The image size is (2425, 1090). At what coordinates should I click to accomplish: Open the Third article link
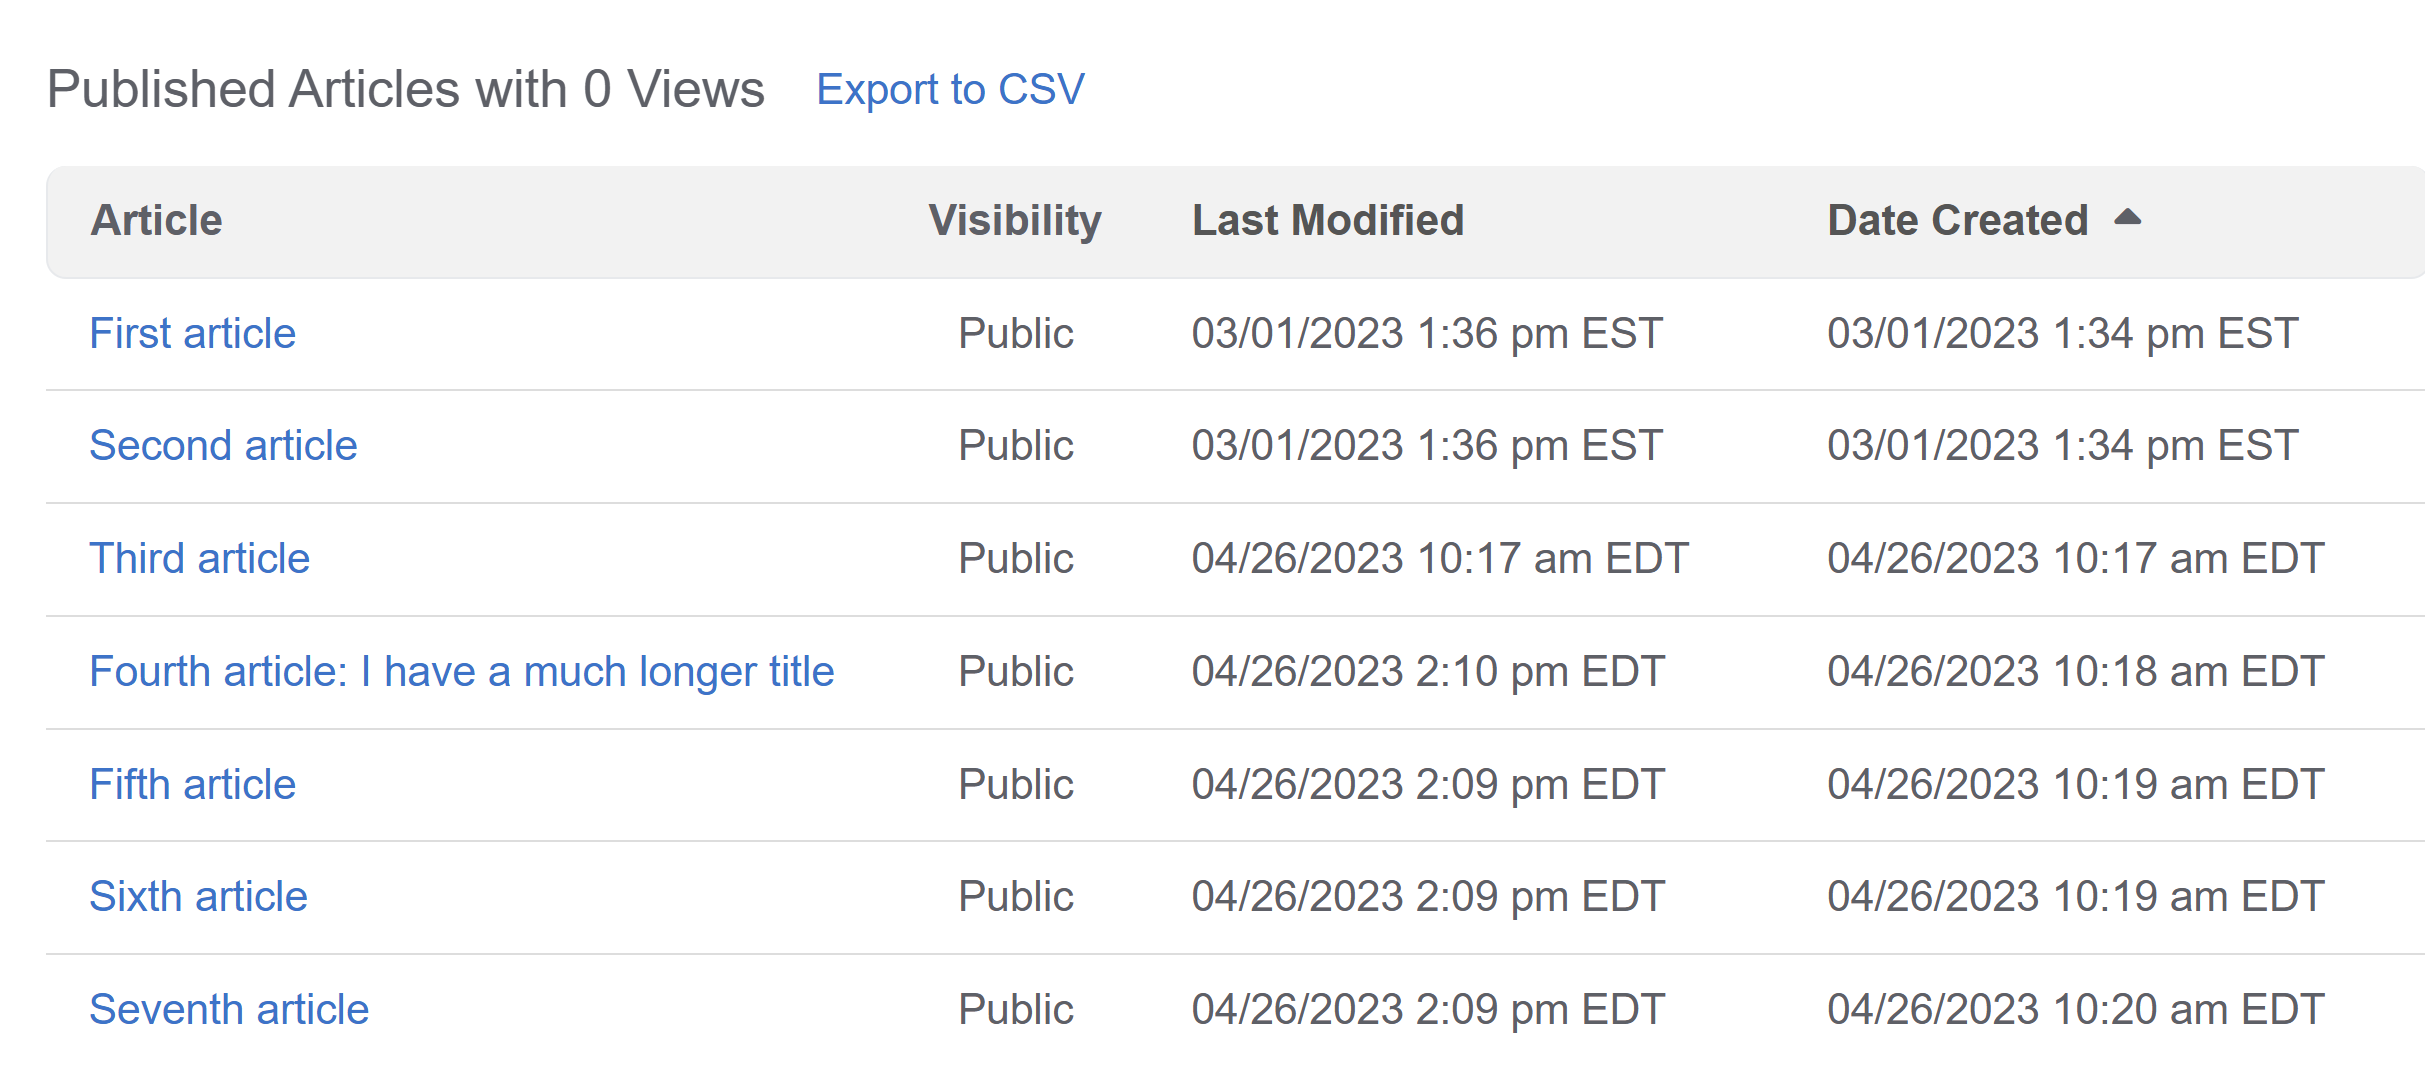point(199,559)
